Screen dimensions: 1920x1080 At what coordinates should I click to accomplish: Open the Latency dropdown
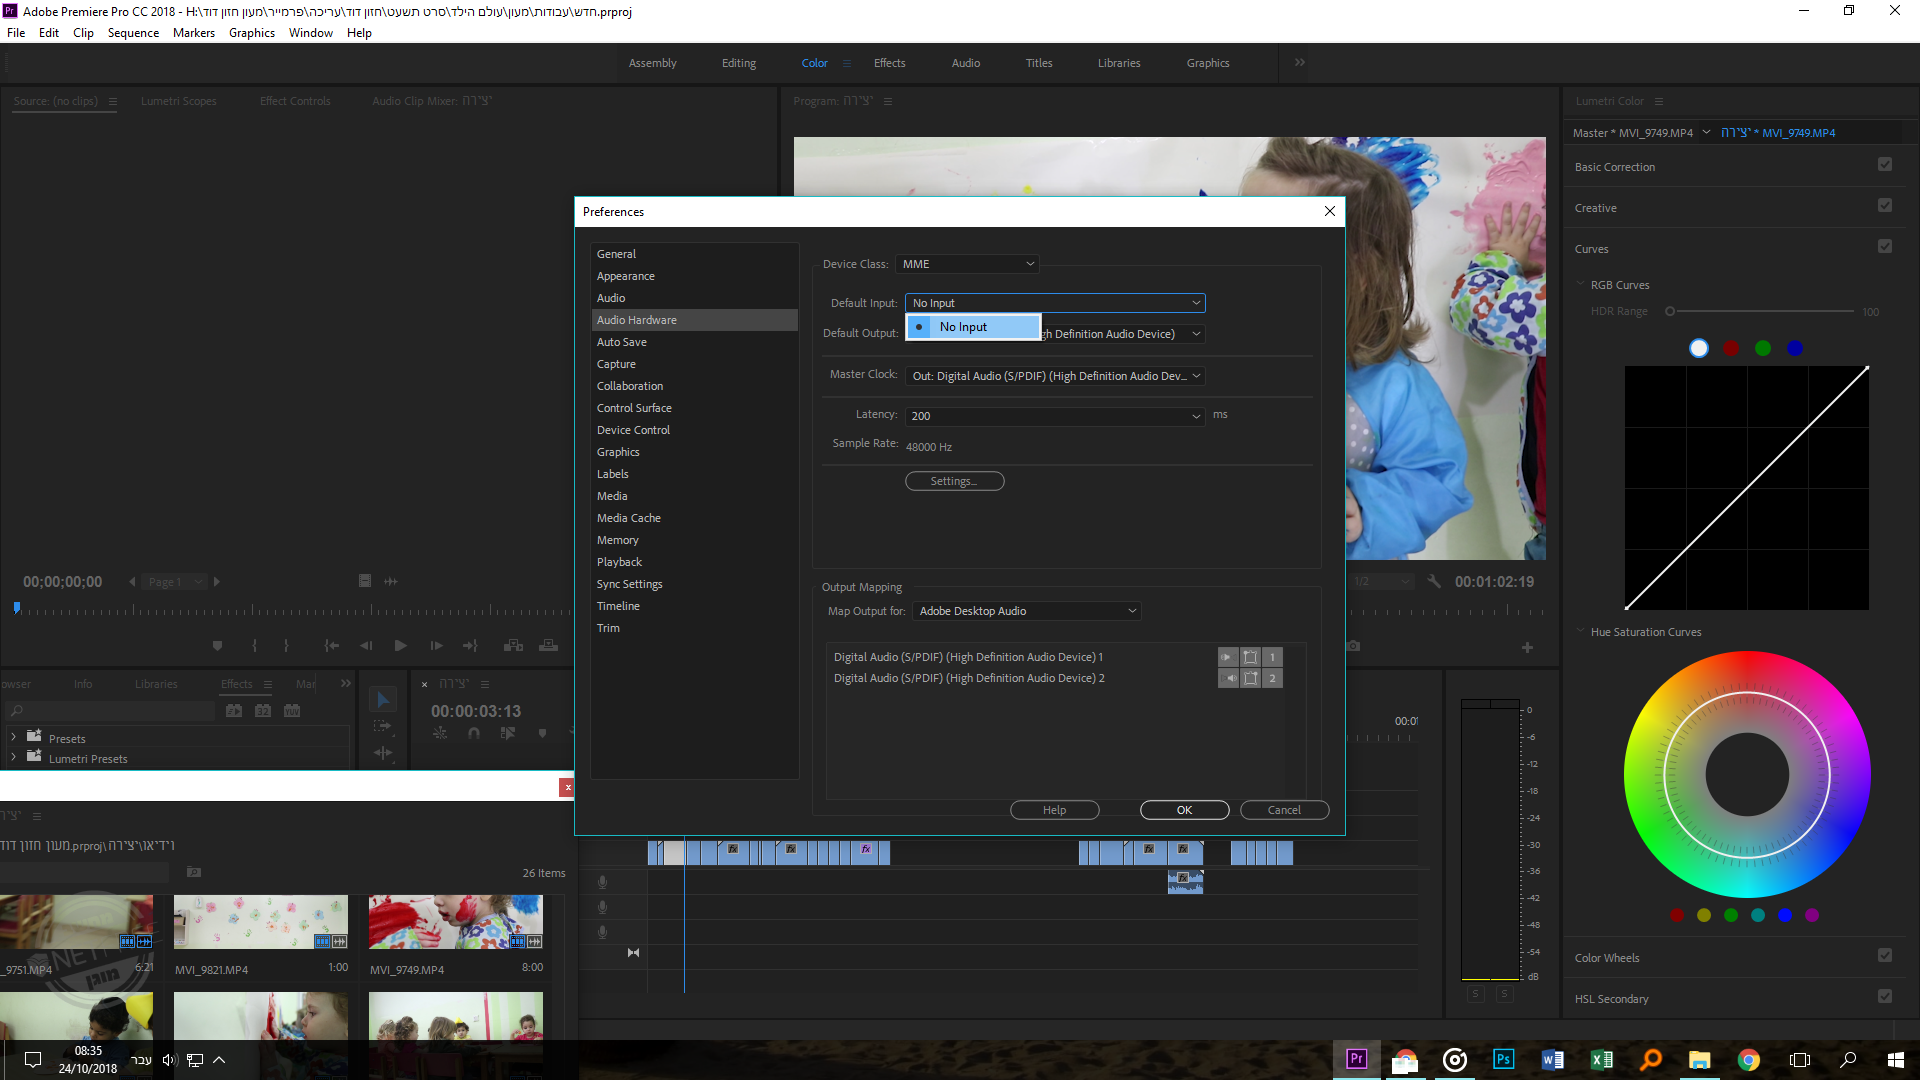(1055, 416)
